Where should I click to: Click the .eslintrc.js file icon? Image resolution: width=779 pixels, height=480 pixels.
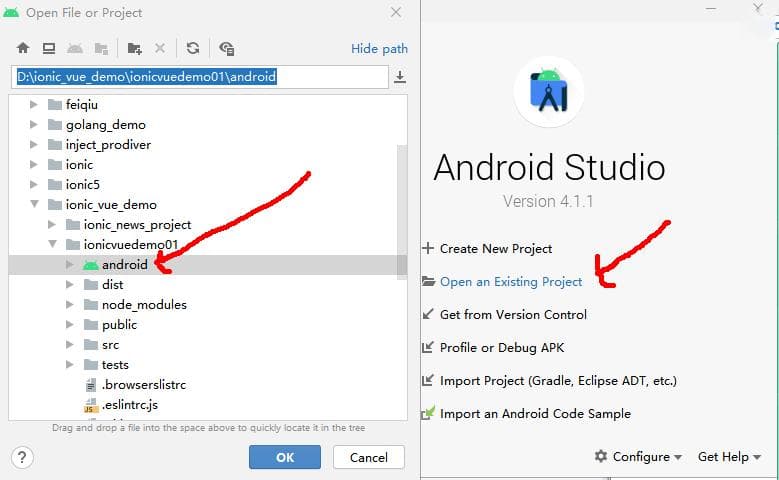(90, 405)
